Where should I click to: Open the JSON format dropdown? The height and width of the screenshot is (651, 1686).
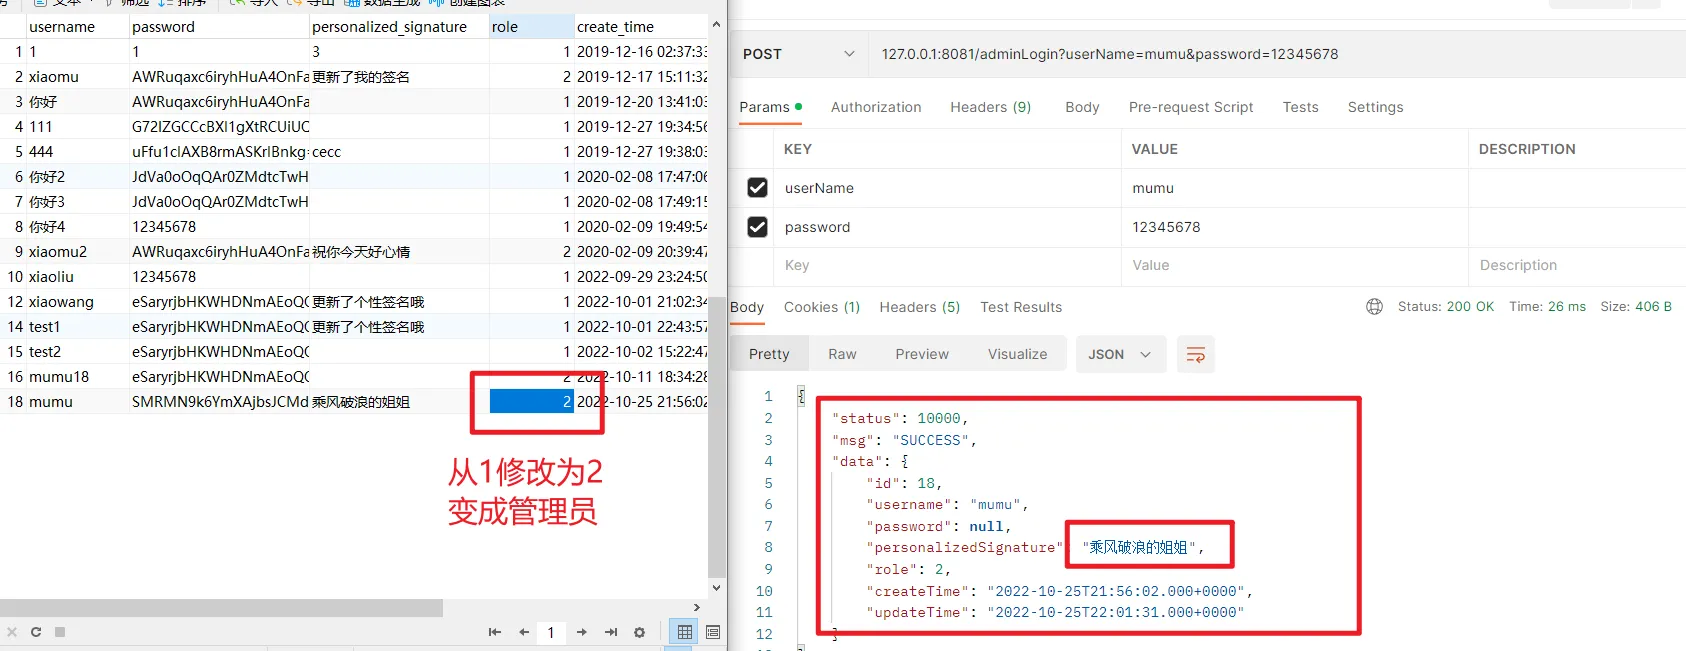pos(1120,354)
